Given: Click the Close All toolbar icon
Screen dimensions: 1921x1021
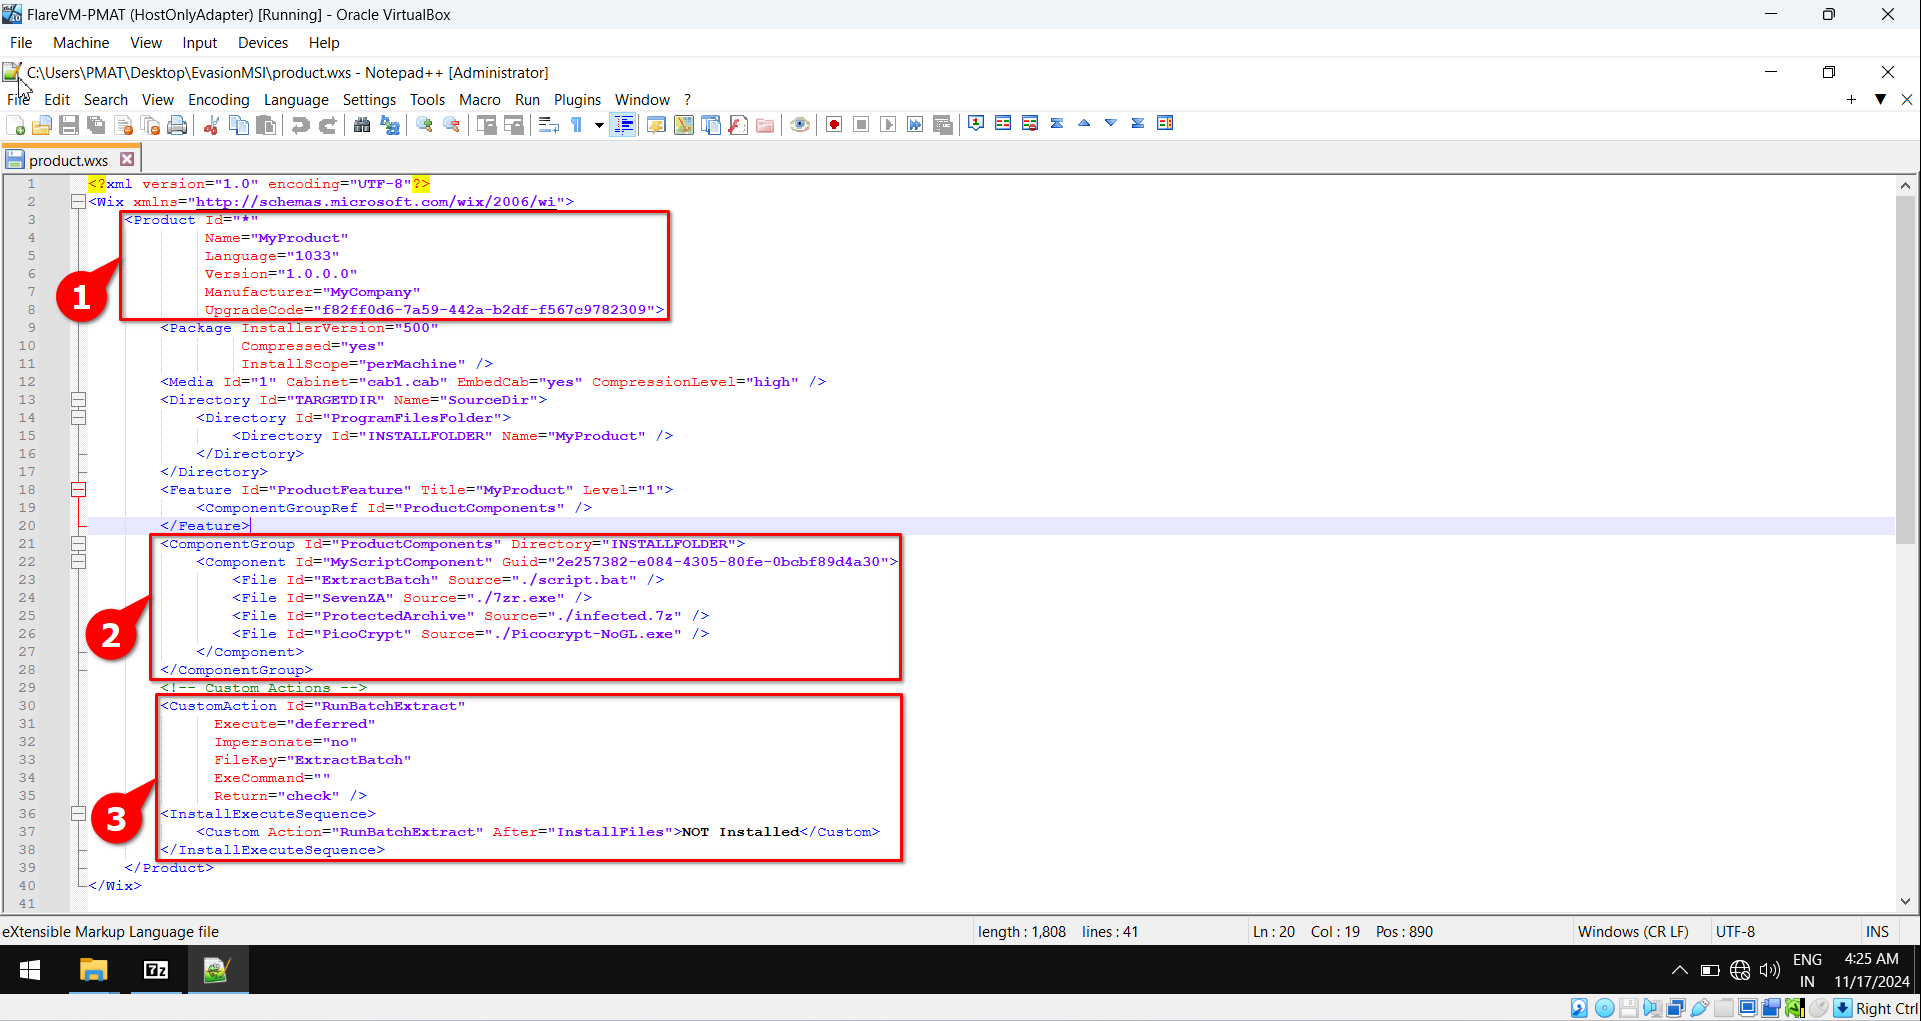Looking at the screenshot, I should pos(151,125).
